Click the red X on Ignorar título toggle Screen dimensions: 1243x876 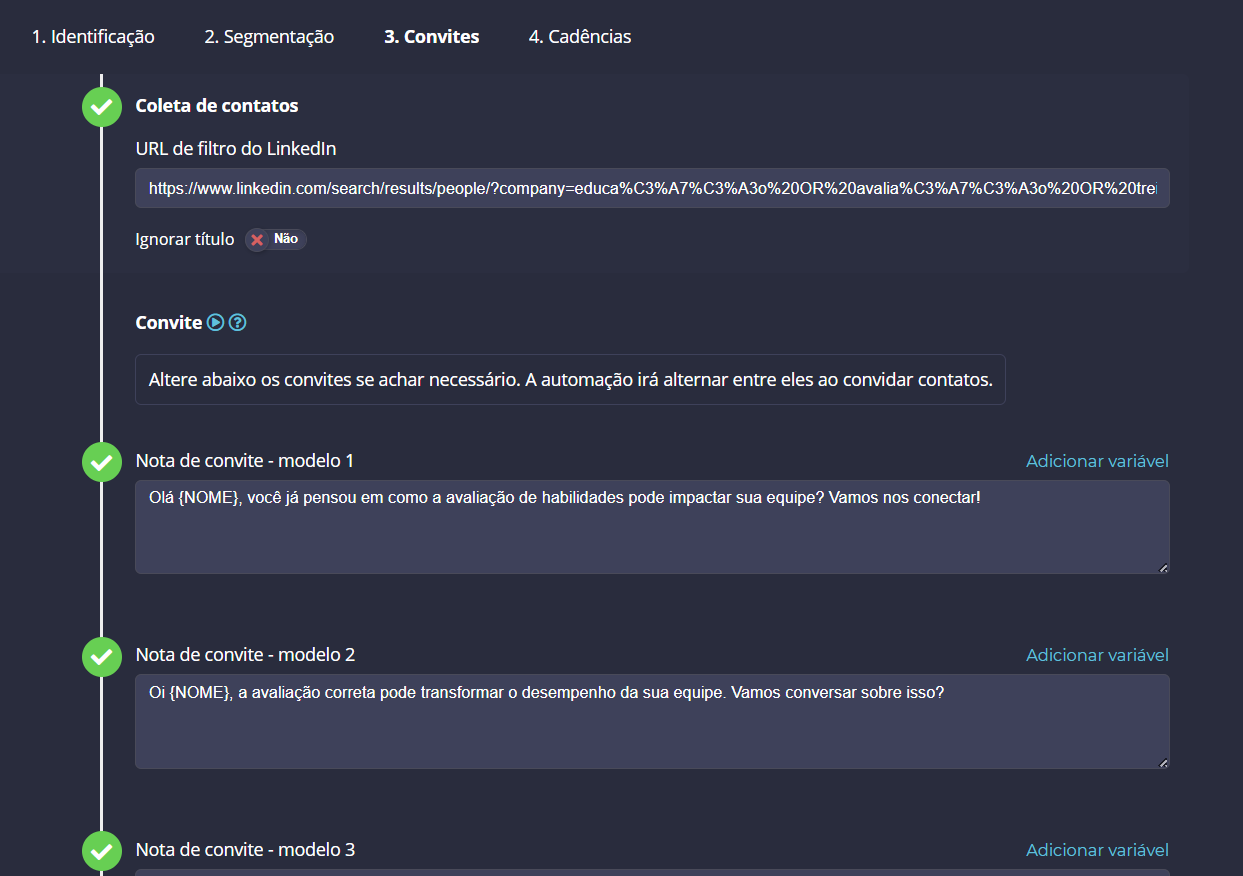[257, 240]
